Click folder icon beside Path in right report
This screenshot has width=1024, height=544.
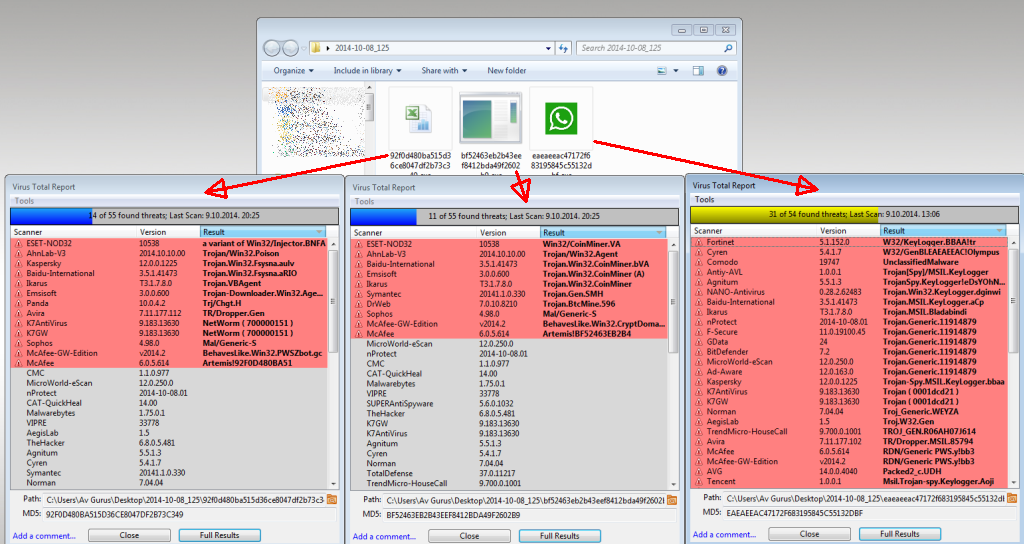1012,498
